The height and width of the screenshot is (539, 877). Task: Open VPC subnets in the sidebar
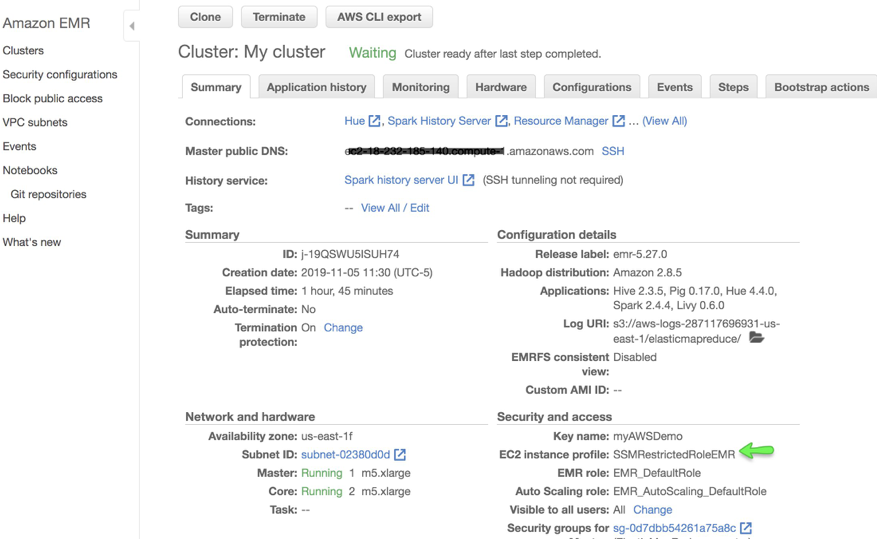point(35,122)
